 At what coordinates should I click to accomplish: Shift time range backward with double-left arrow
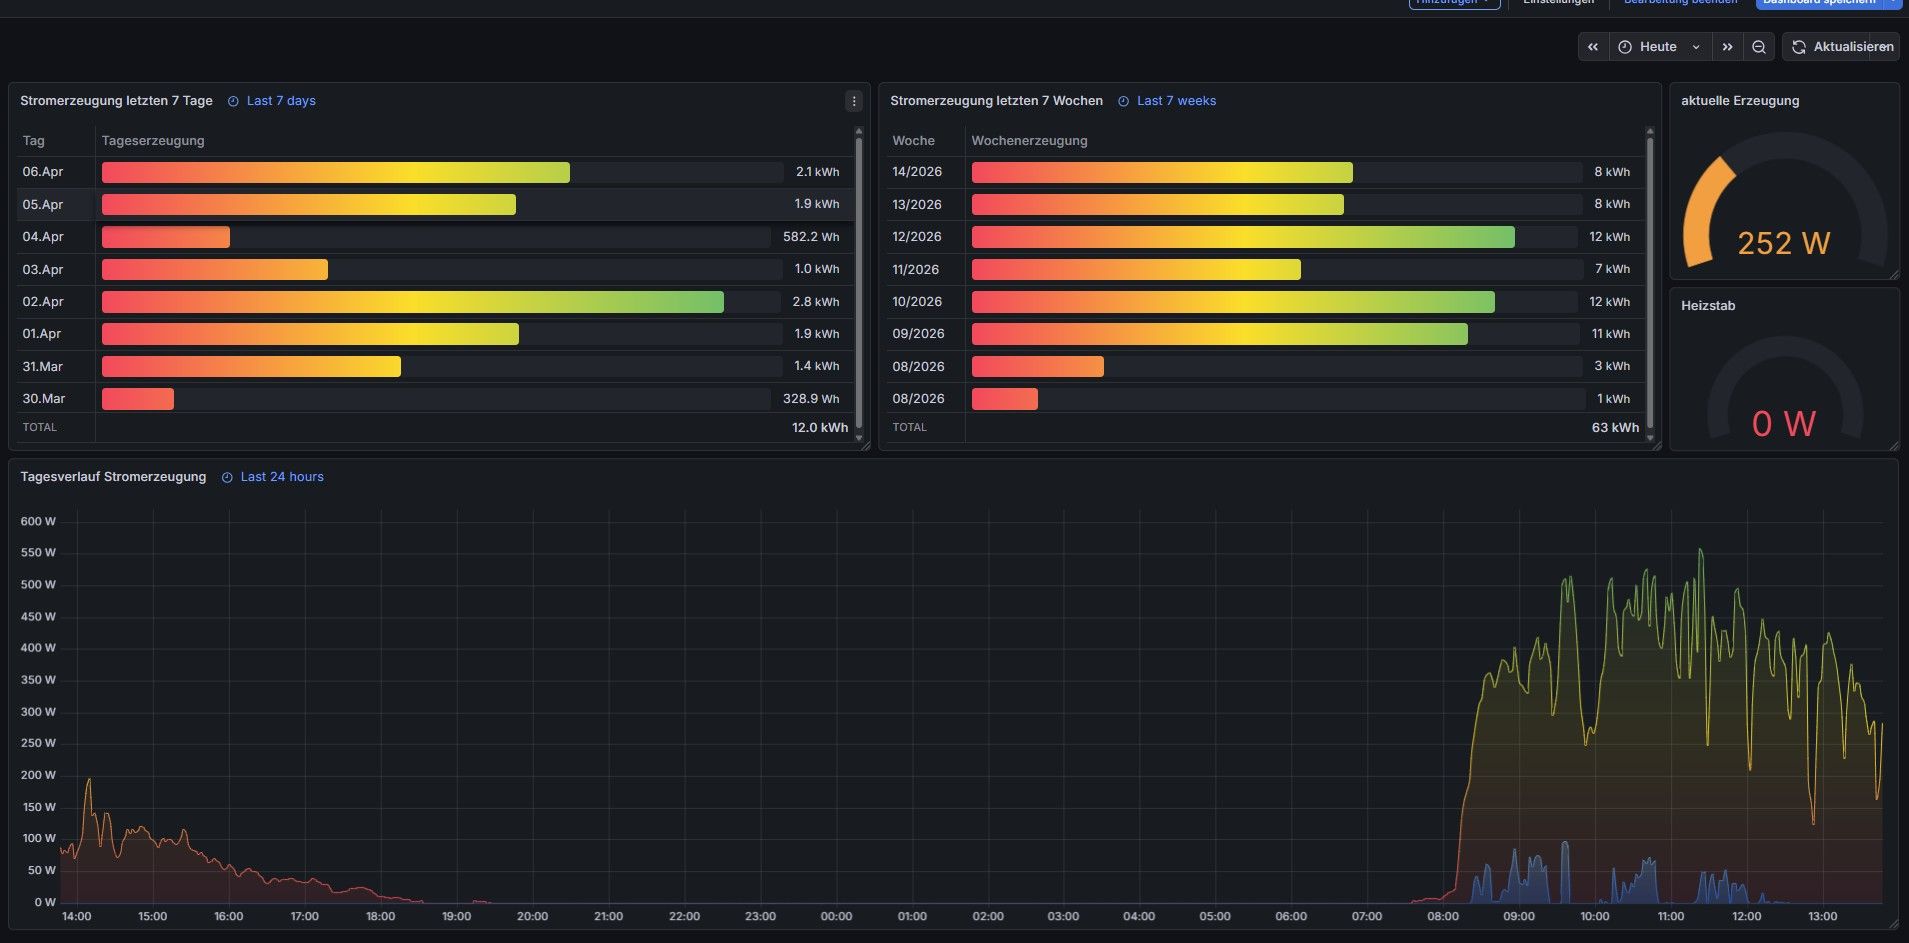click(1593, 47)
